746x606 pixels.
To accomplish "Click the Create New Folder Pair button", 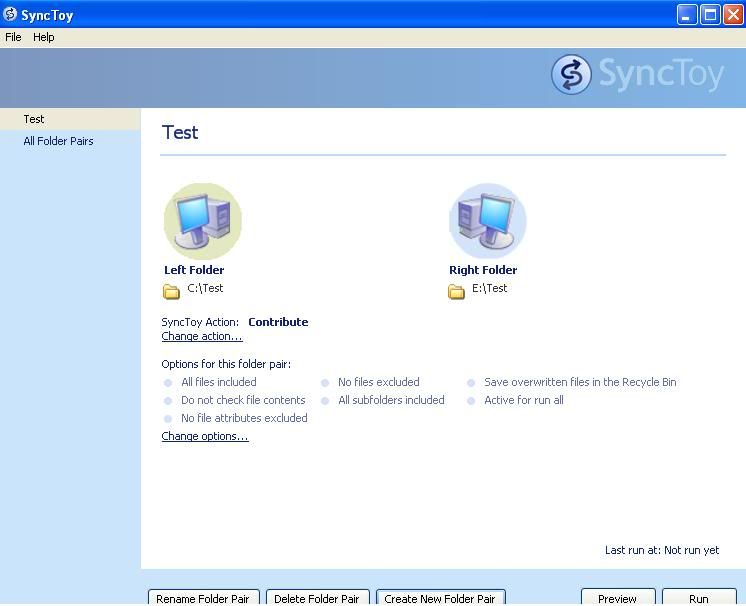I will click(x=441, y=598).
